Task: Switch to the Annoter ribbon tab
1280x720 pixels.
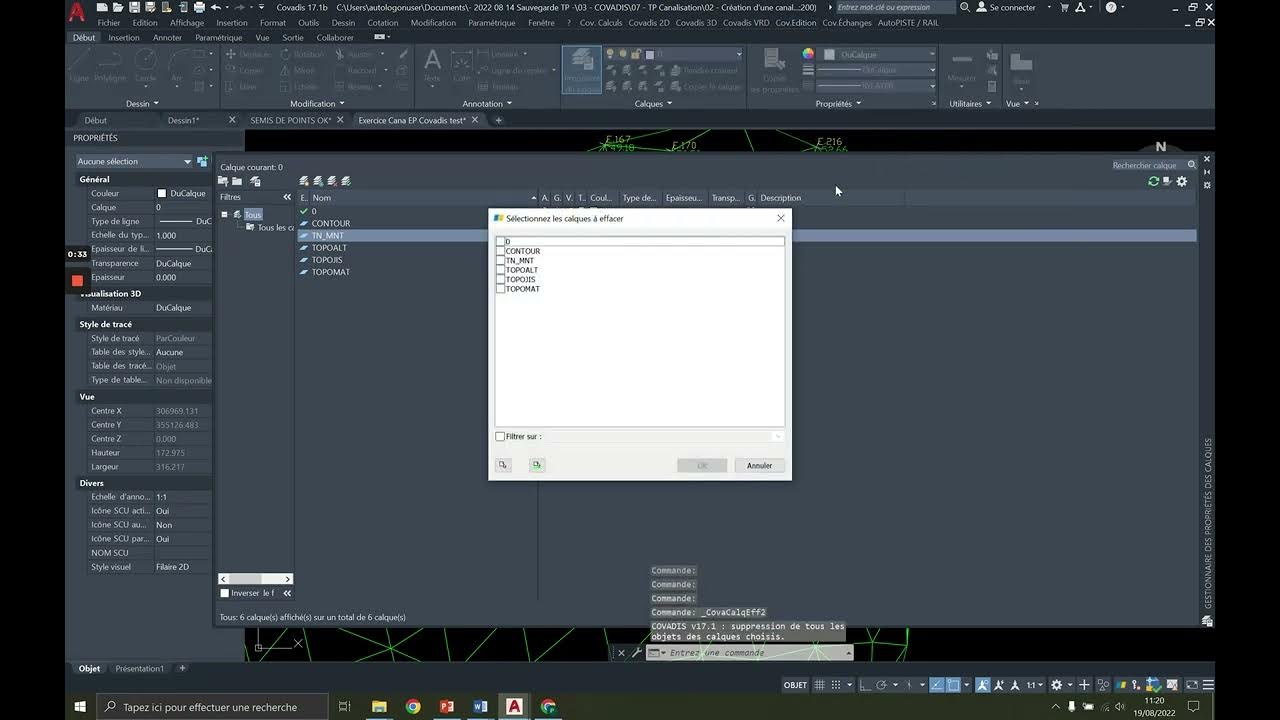Action: tap(167, 37)
